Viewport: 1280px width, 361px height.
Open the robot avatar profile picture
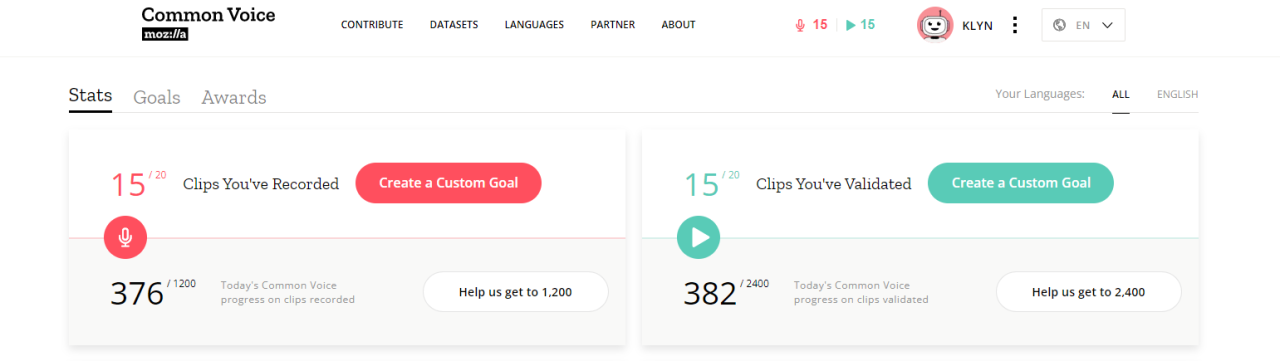point(935,25)
